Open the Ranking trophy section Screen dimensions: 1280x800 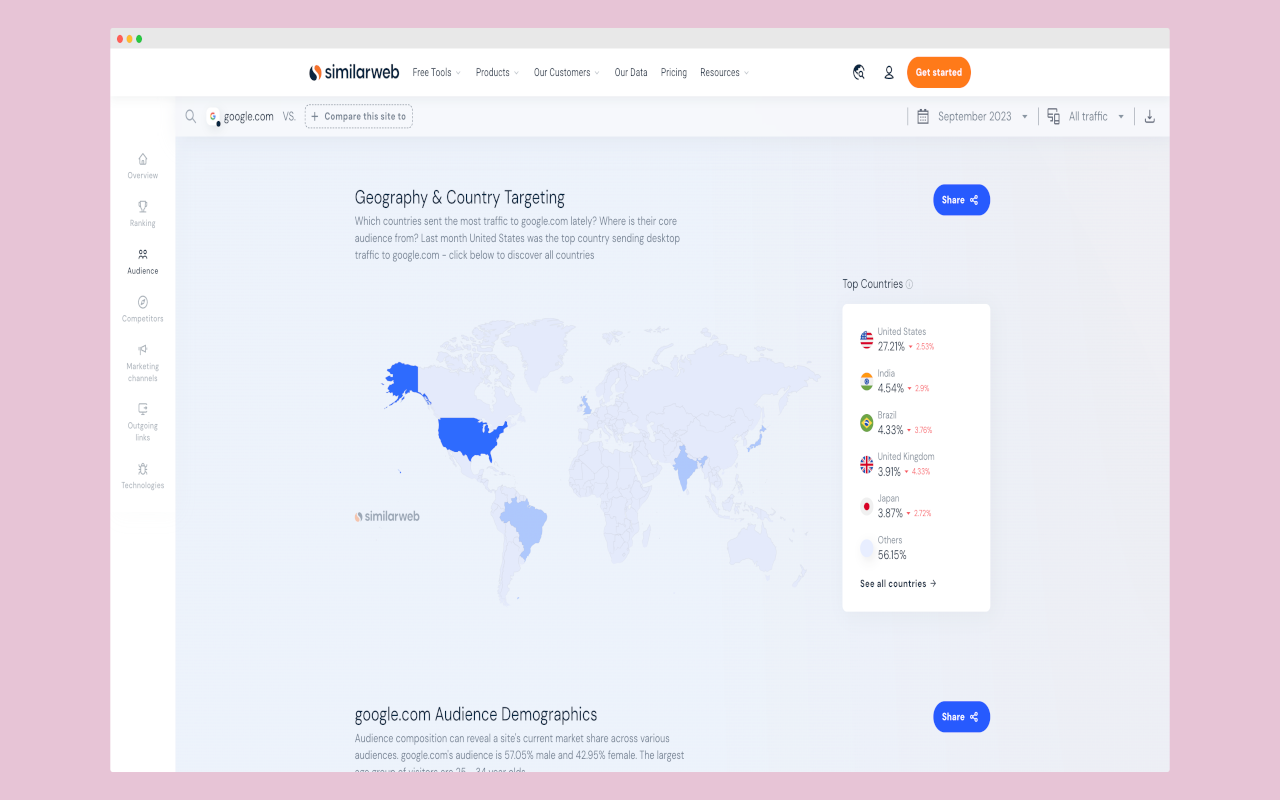[x=142, y=213]
